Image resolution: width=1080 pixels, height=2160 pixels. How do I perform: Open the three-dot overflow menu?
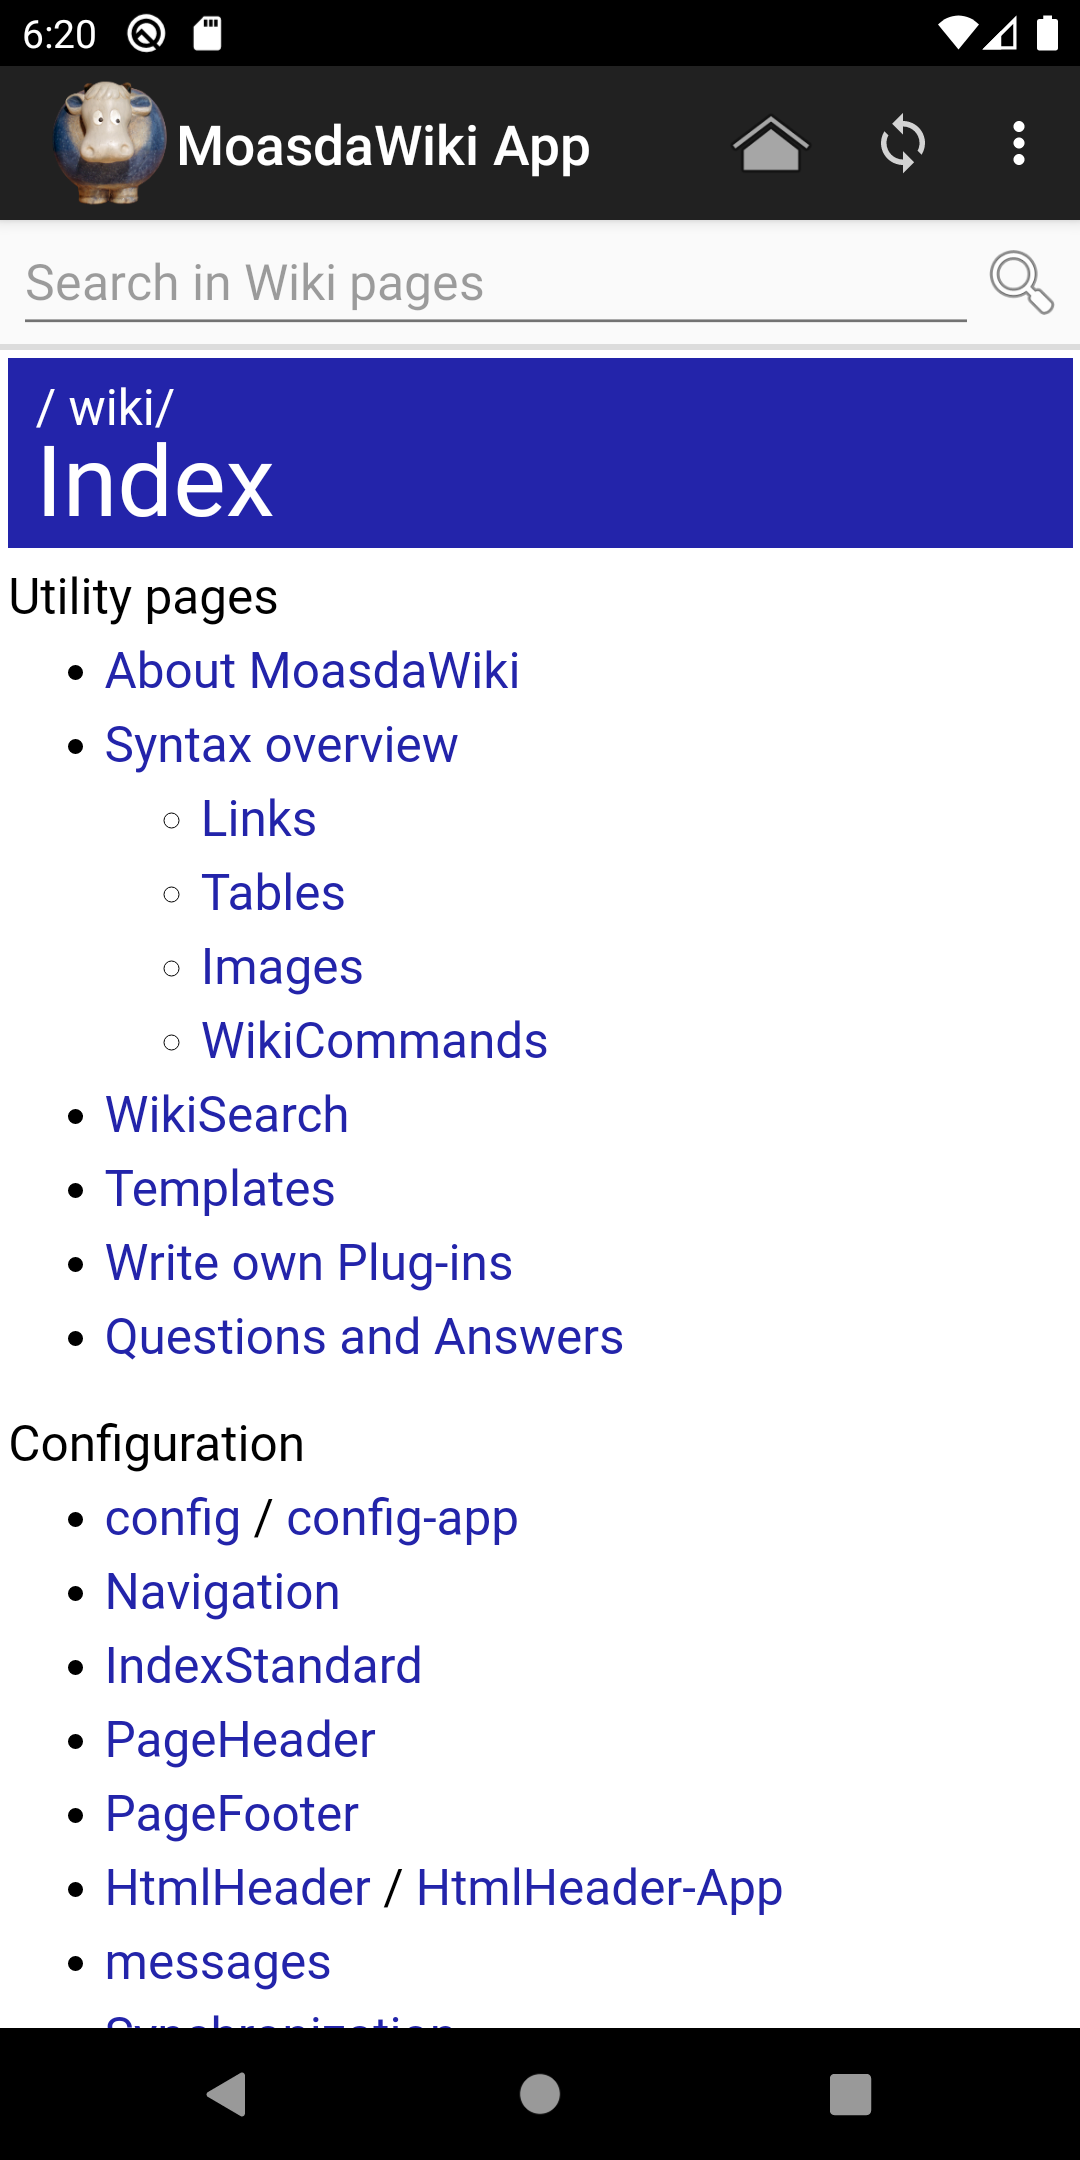(x=1018, y=145)
